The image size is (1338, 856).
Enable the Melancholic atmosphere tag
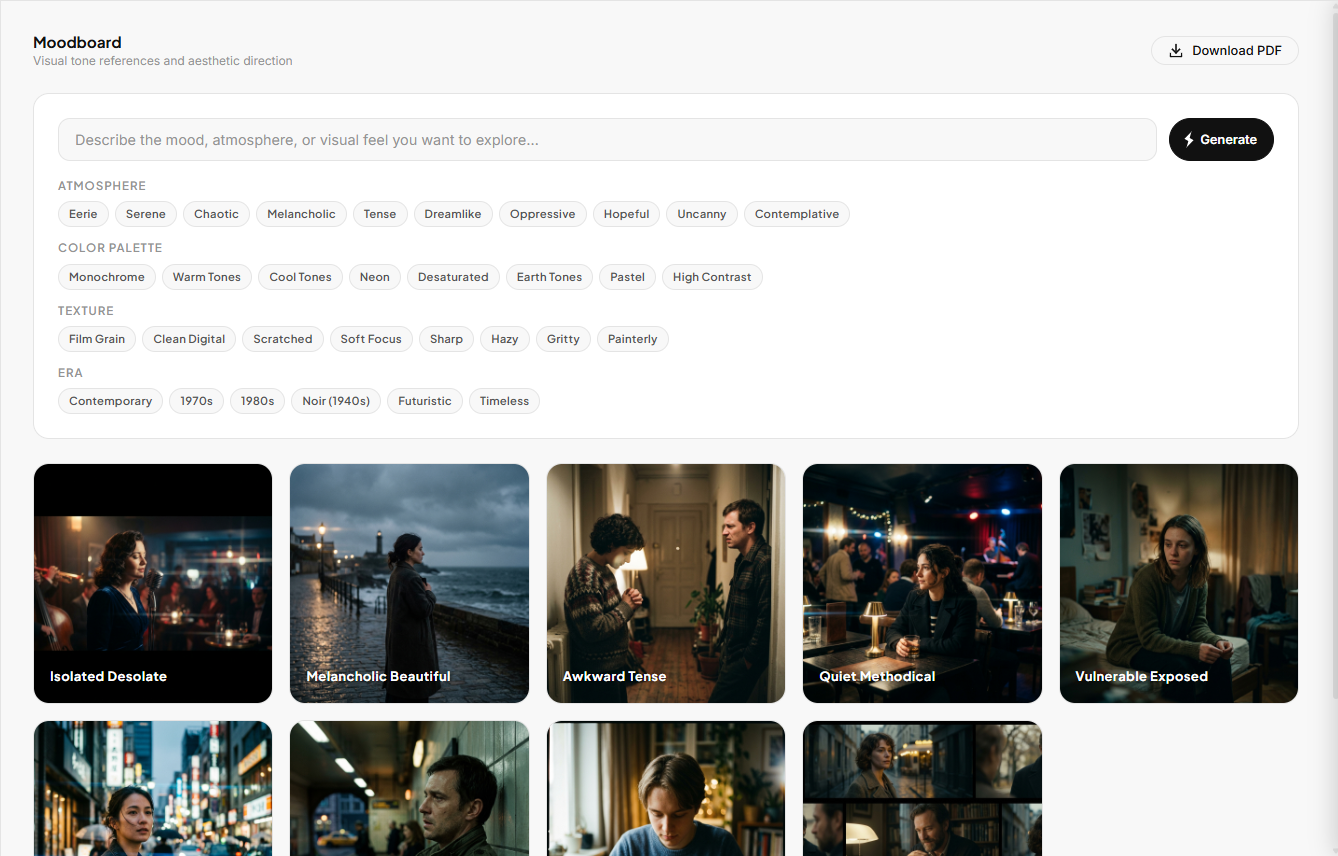tap(301, 214)
